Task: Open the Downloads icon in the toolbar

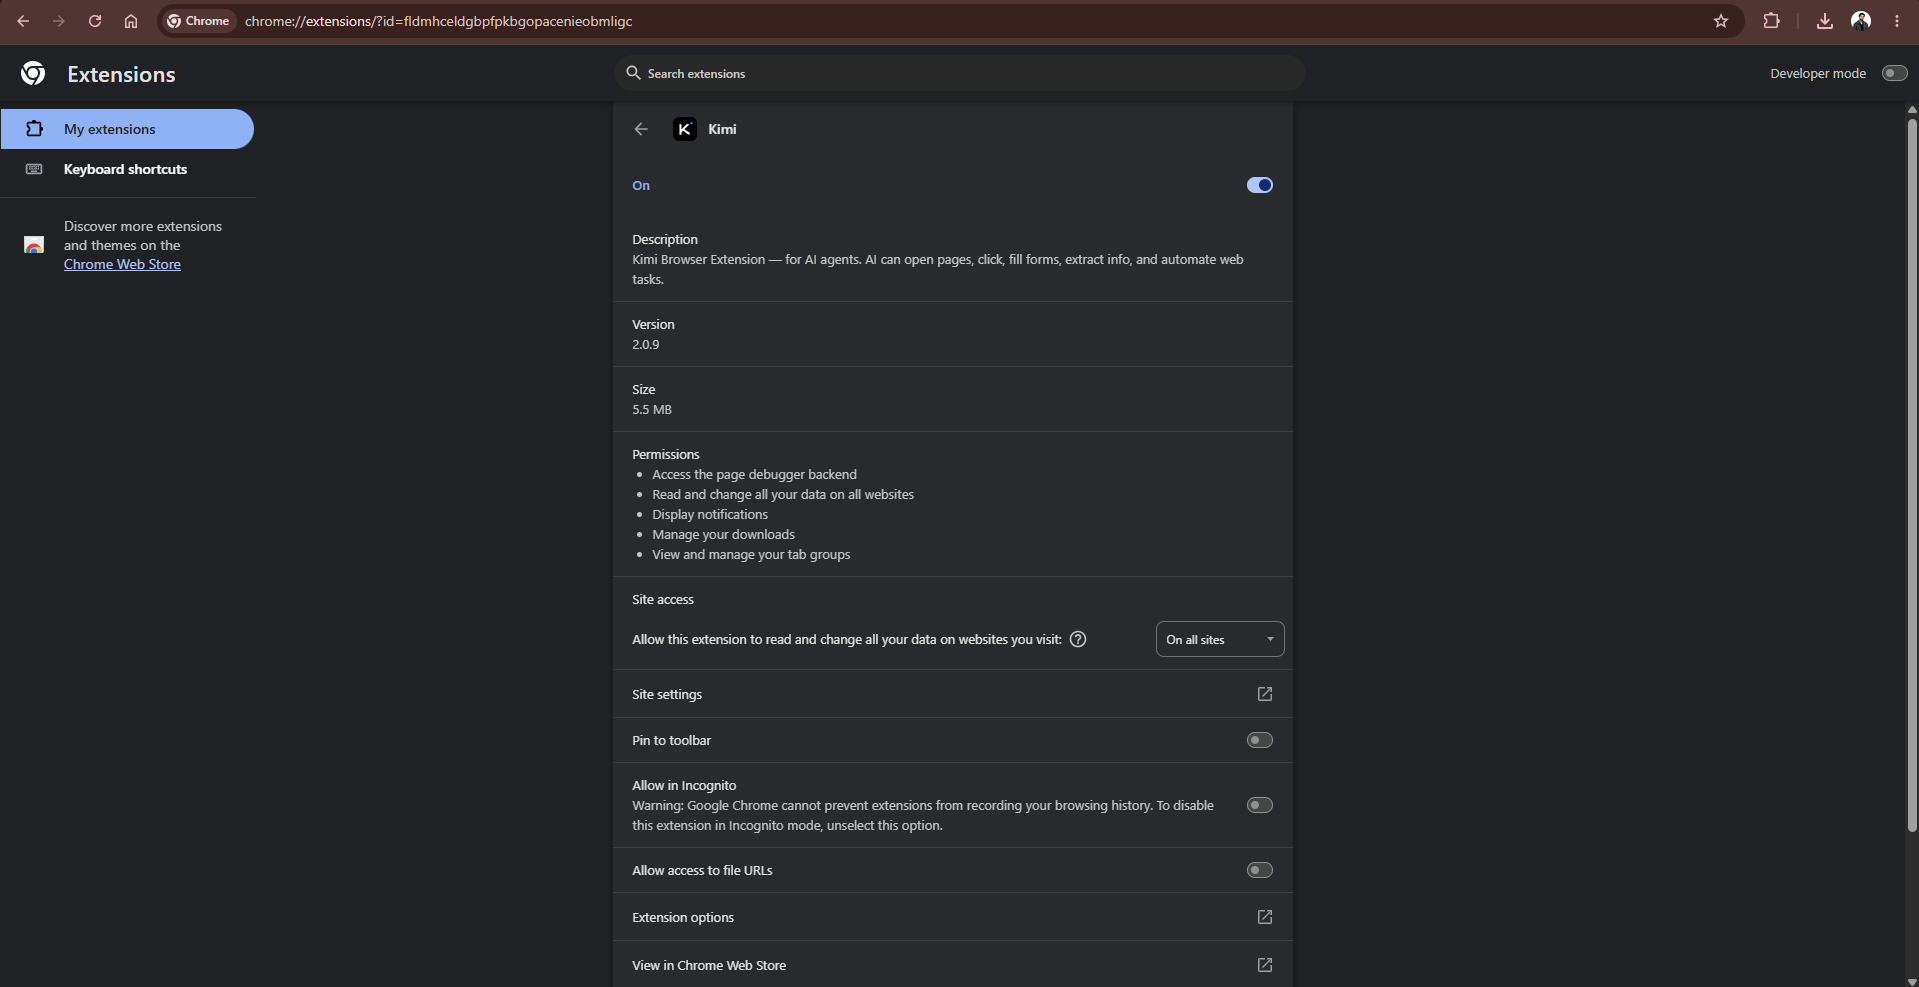Action: (1825, 21)
